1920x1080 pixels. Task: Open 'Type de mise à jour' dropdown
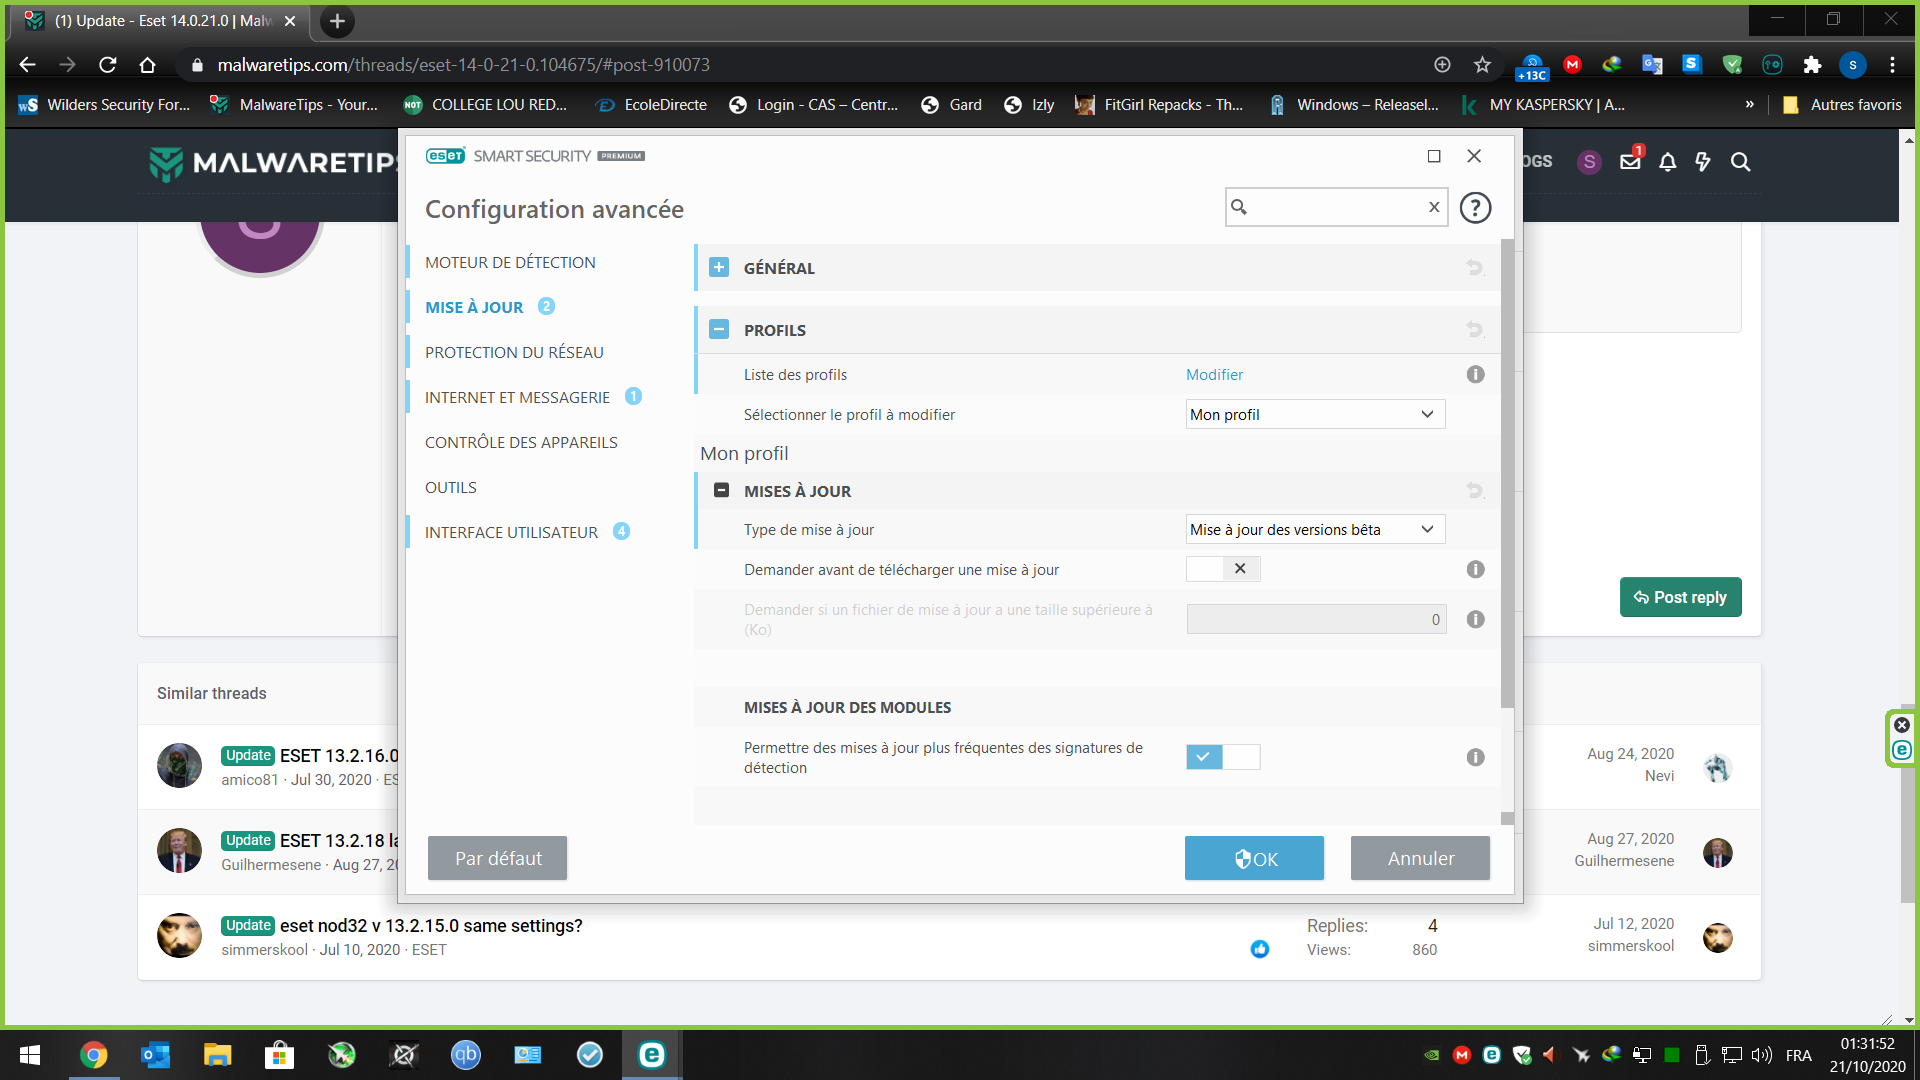pyautogui.click(x=1315, y=530)
